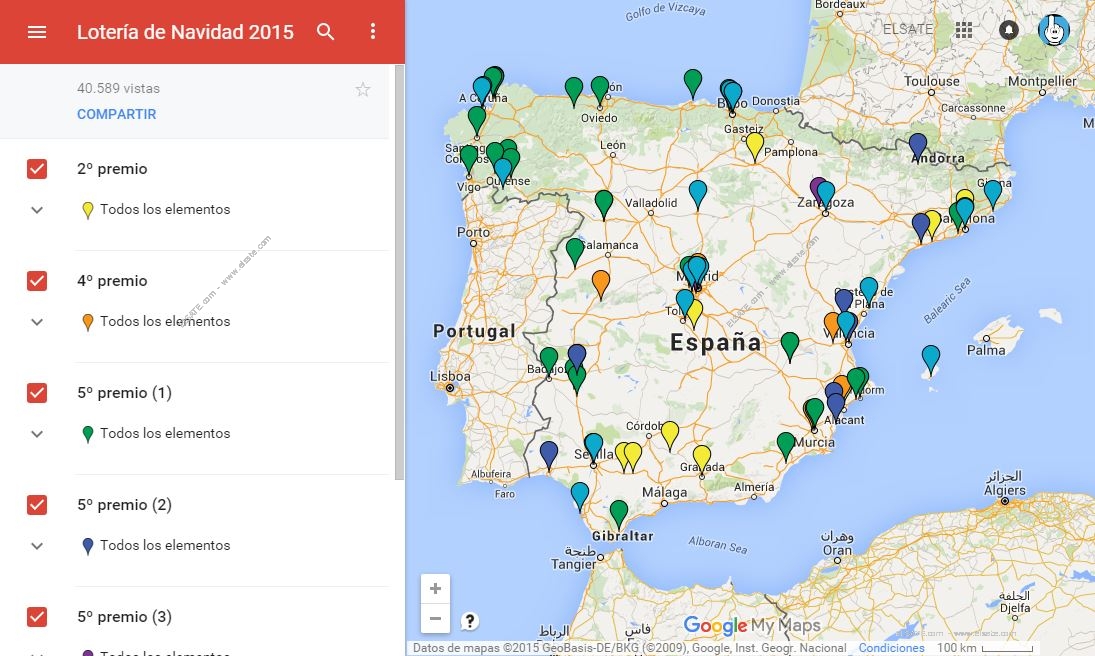The width and height of the screenshot is (1095, 656).
Task: Click the sidebar vertical scrollbar
Action: (399, 272)
